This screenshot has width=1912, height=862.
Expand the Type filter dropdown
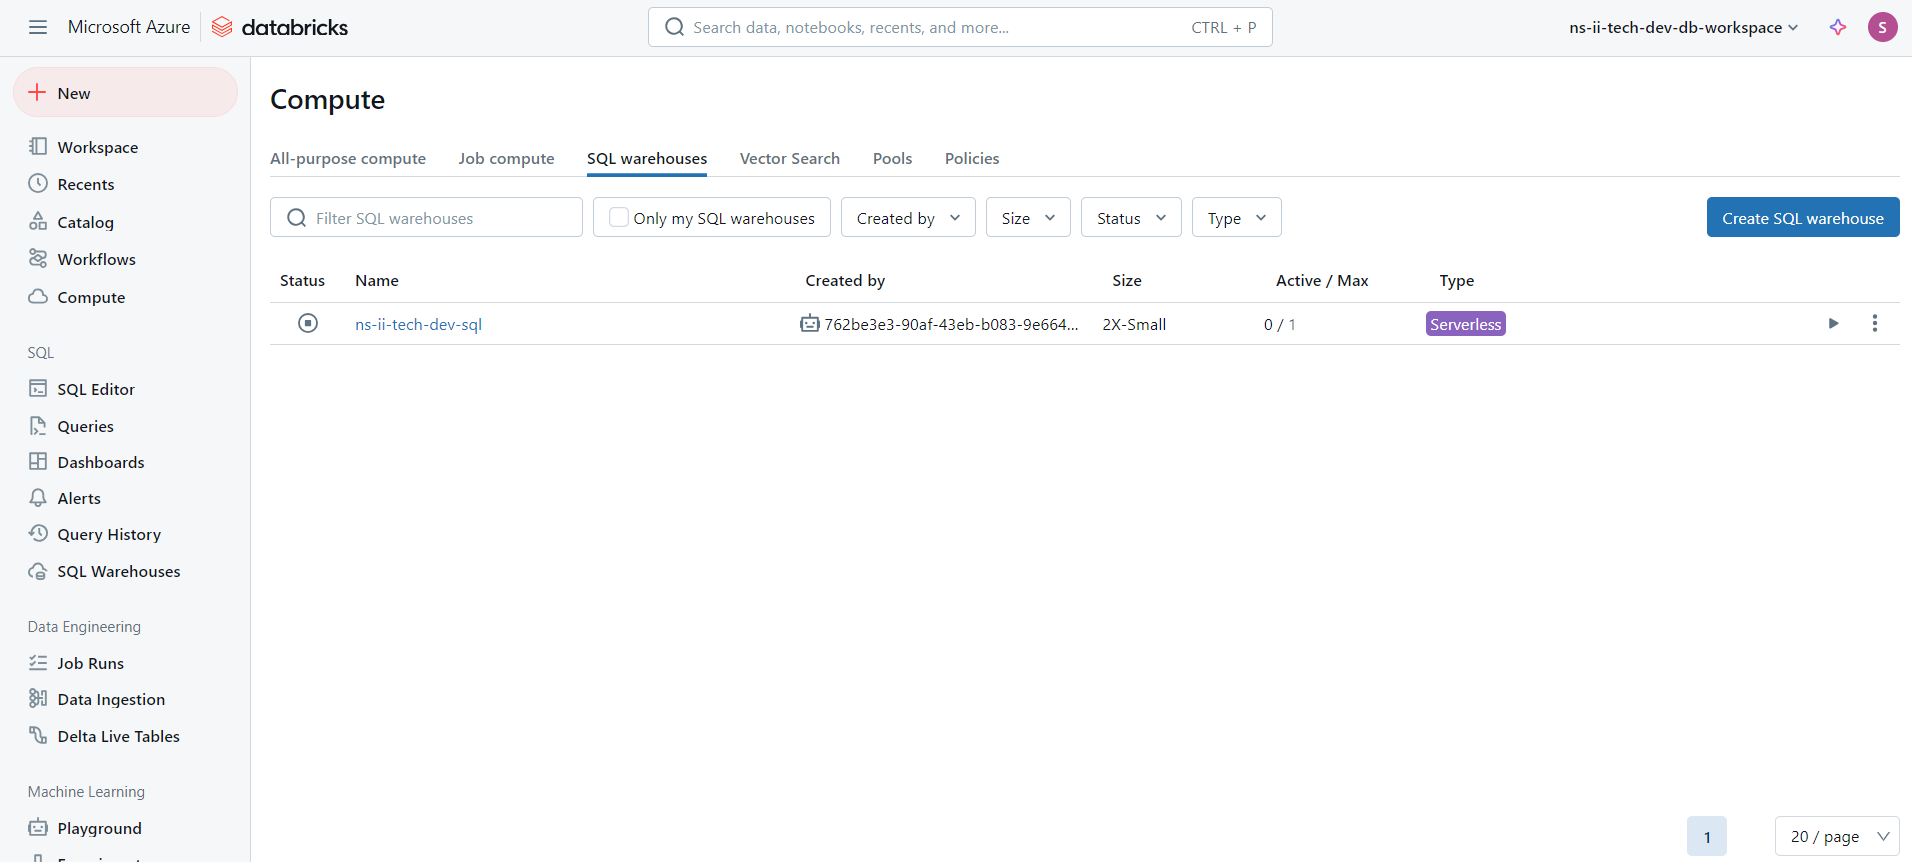[x=1237, y=217]
